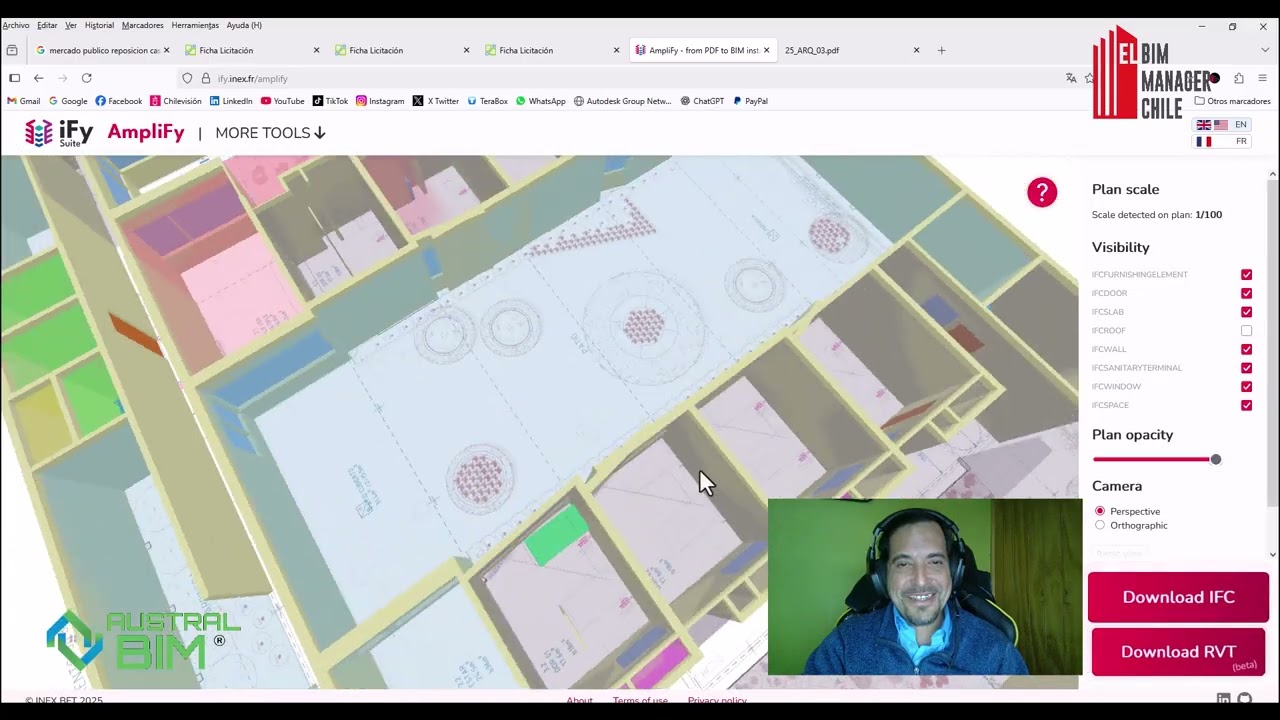Click the tracking protection shield icon
The image size is (1280, 720).
click(187, 78)
